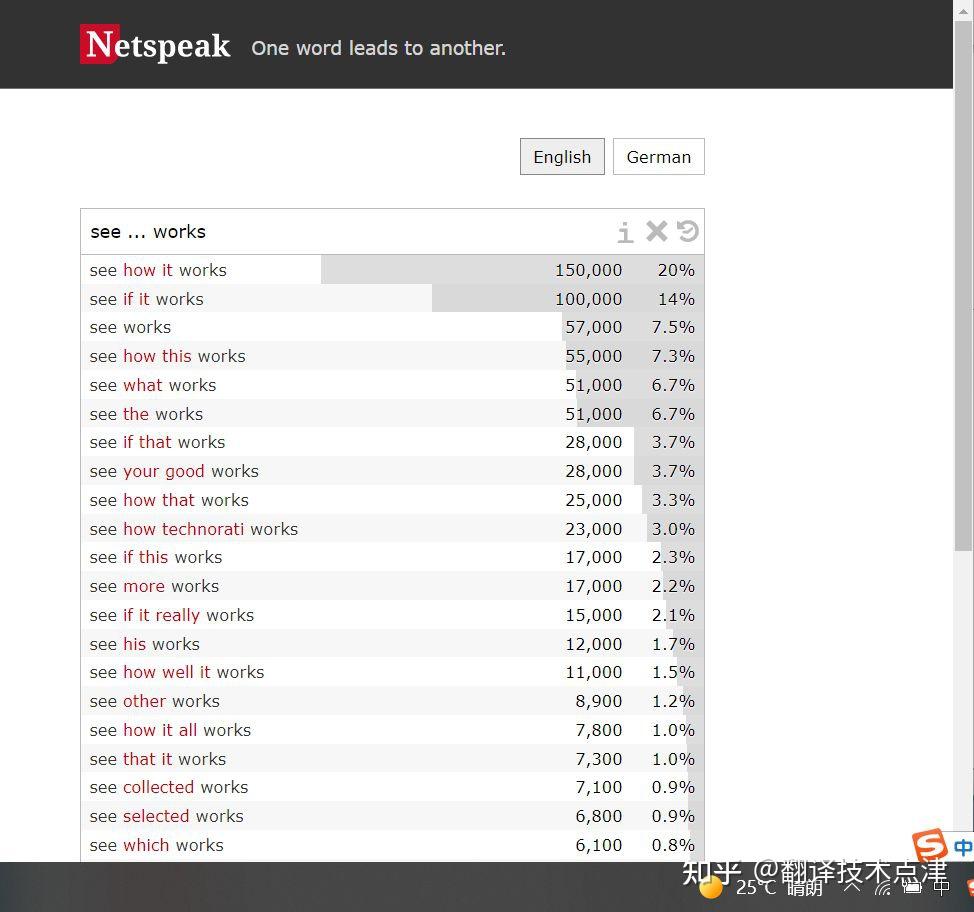974x912 pixels.
Task: Select the English language button
Action: [561, 156]
